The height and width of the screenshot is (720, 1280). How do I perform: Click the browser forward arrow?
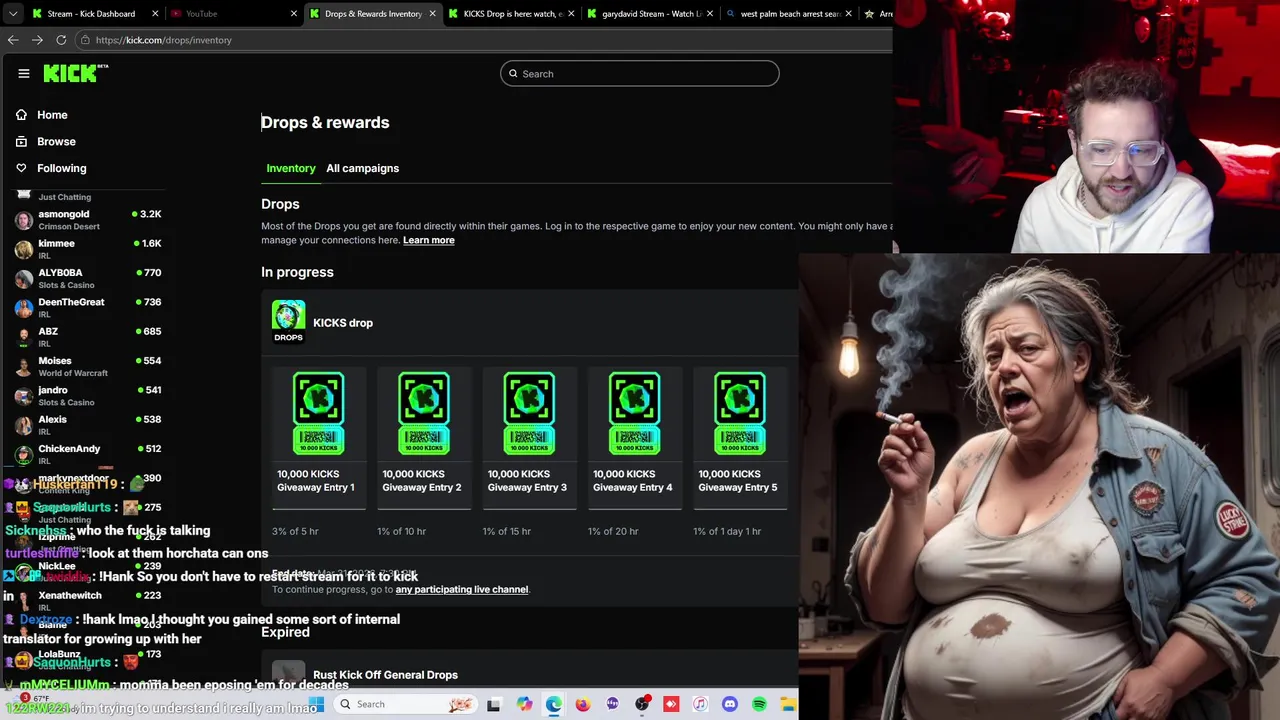(x=37, y=40)
